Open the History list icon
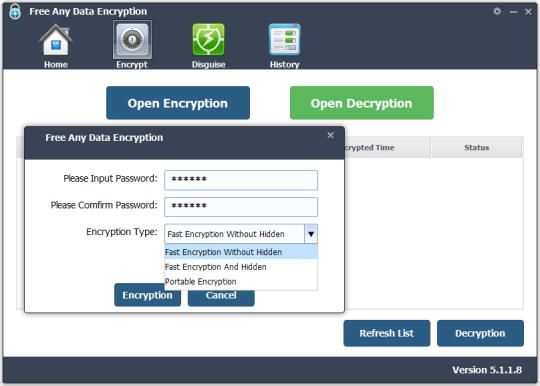This screenshot has height=386, width=540. pos(284,40)
